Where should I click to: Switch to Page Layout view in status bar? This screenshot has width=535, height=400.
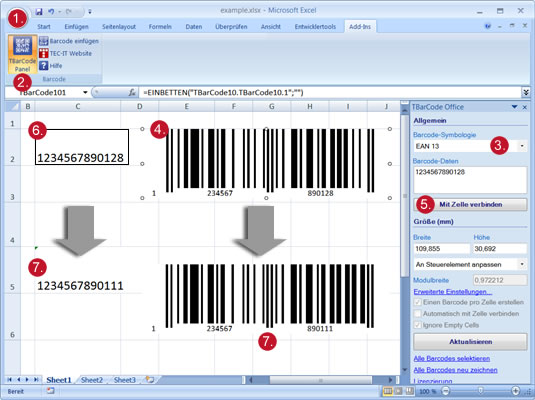(x=399, y=391)
